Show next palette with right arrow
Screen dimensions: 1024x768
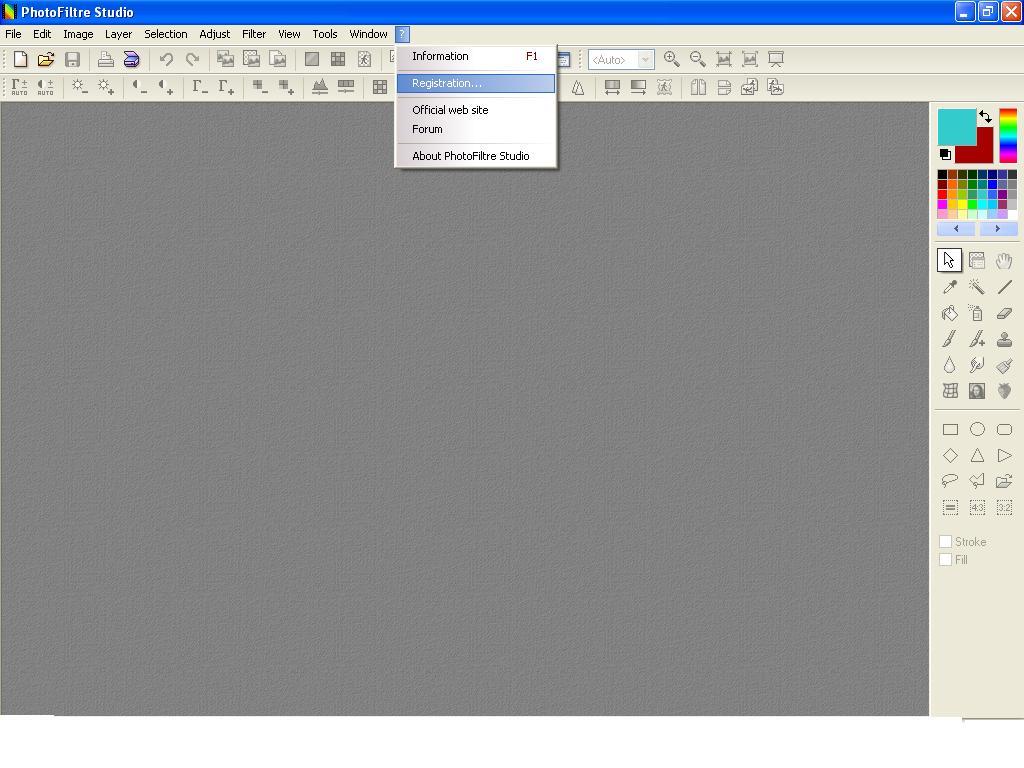tap(997, 229)
